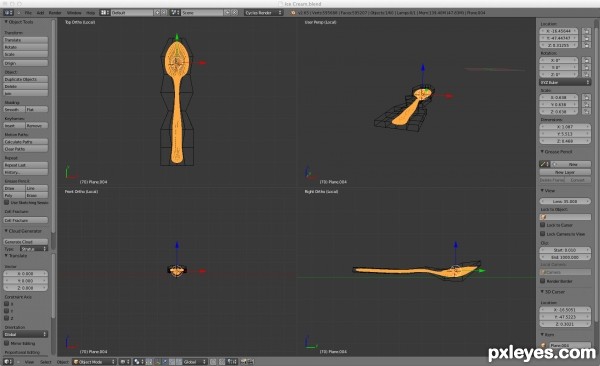Enable the Mirror Editing checkbox
Screen dimensions: 600x366
pyautogui.click(x=7, y=343)
